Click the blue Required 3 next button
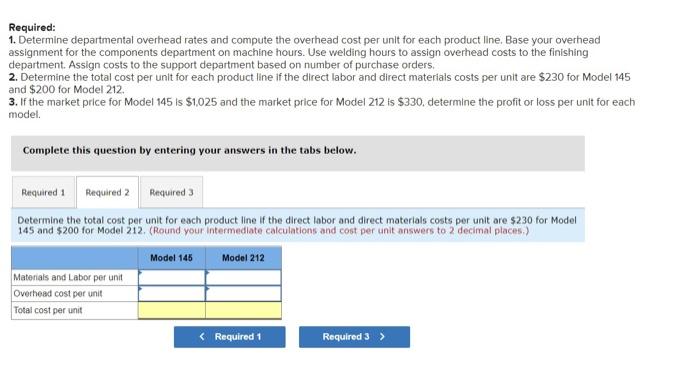 tap(354, 337)
